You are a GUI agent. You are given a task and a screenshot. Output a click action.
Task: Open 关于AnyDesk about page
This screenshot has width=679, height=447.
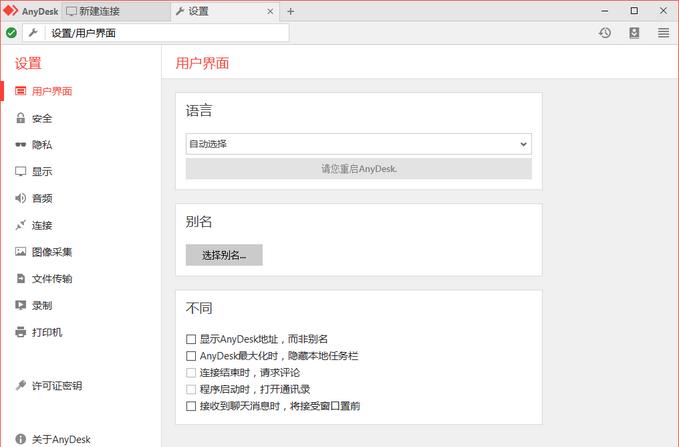(x=60, y=439)
